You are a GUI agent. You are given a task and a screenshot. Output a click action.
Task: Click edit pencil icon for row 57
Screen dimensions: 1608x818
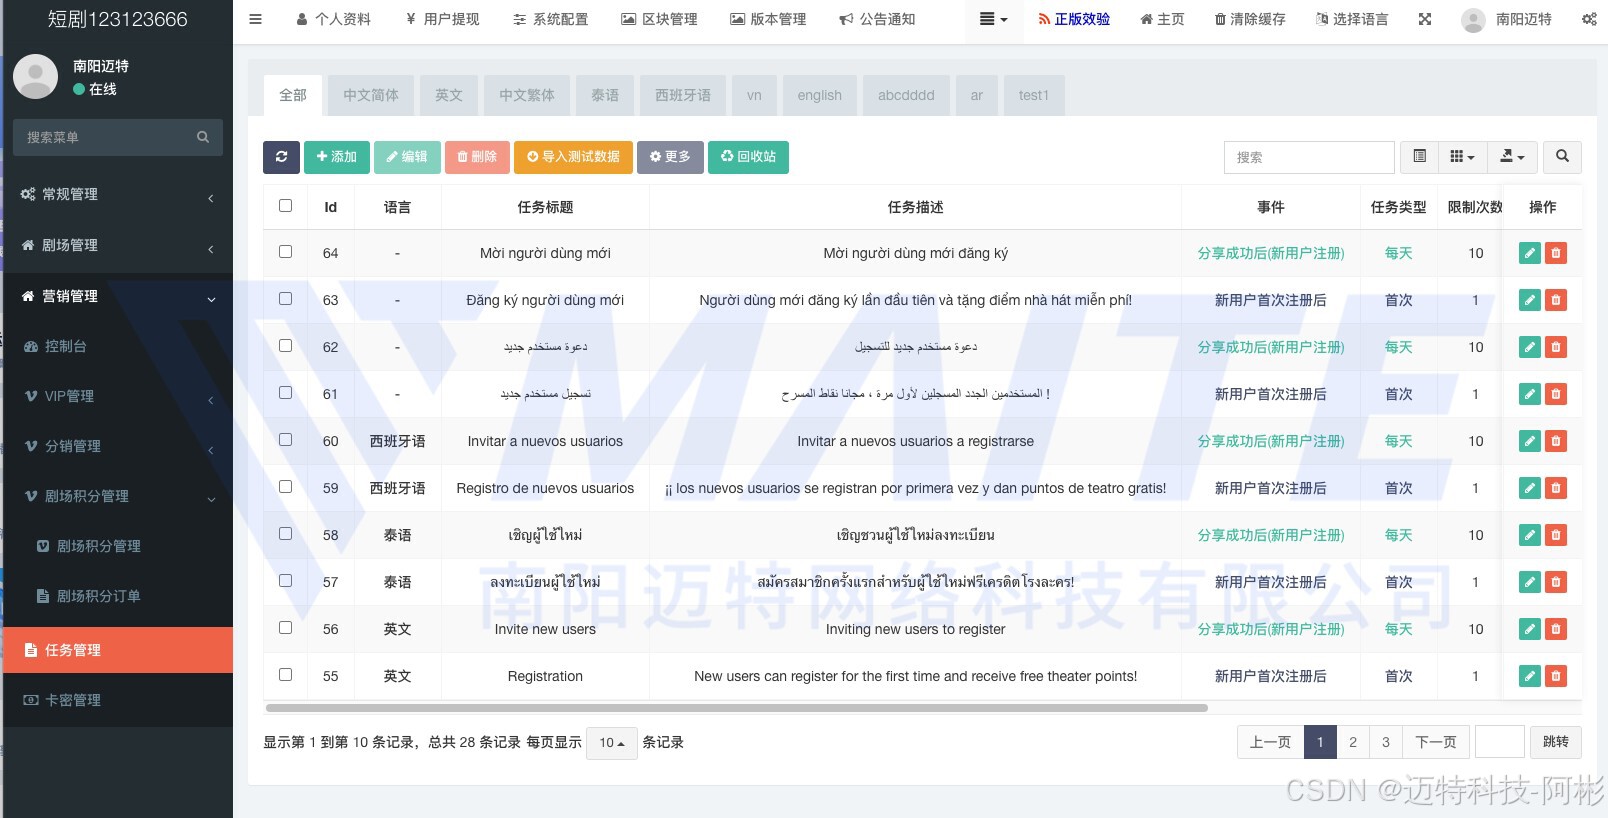(1529, 582)
